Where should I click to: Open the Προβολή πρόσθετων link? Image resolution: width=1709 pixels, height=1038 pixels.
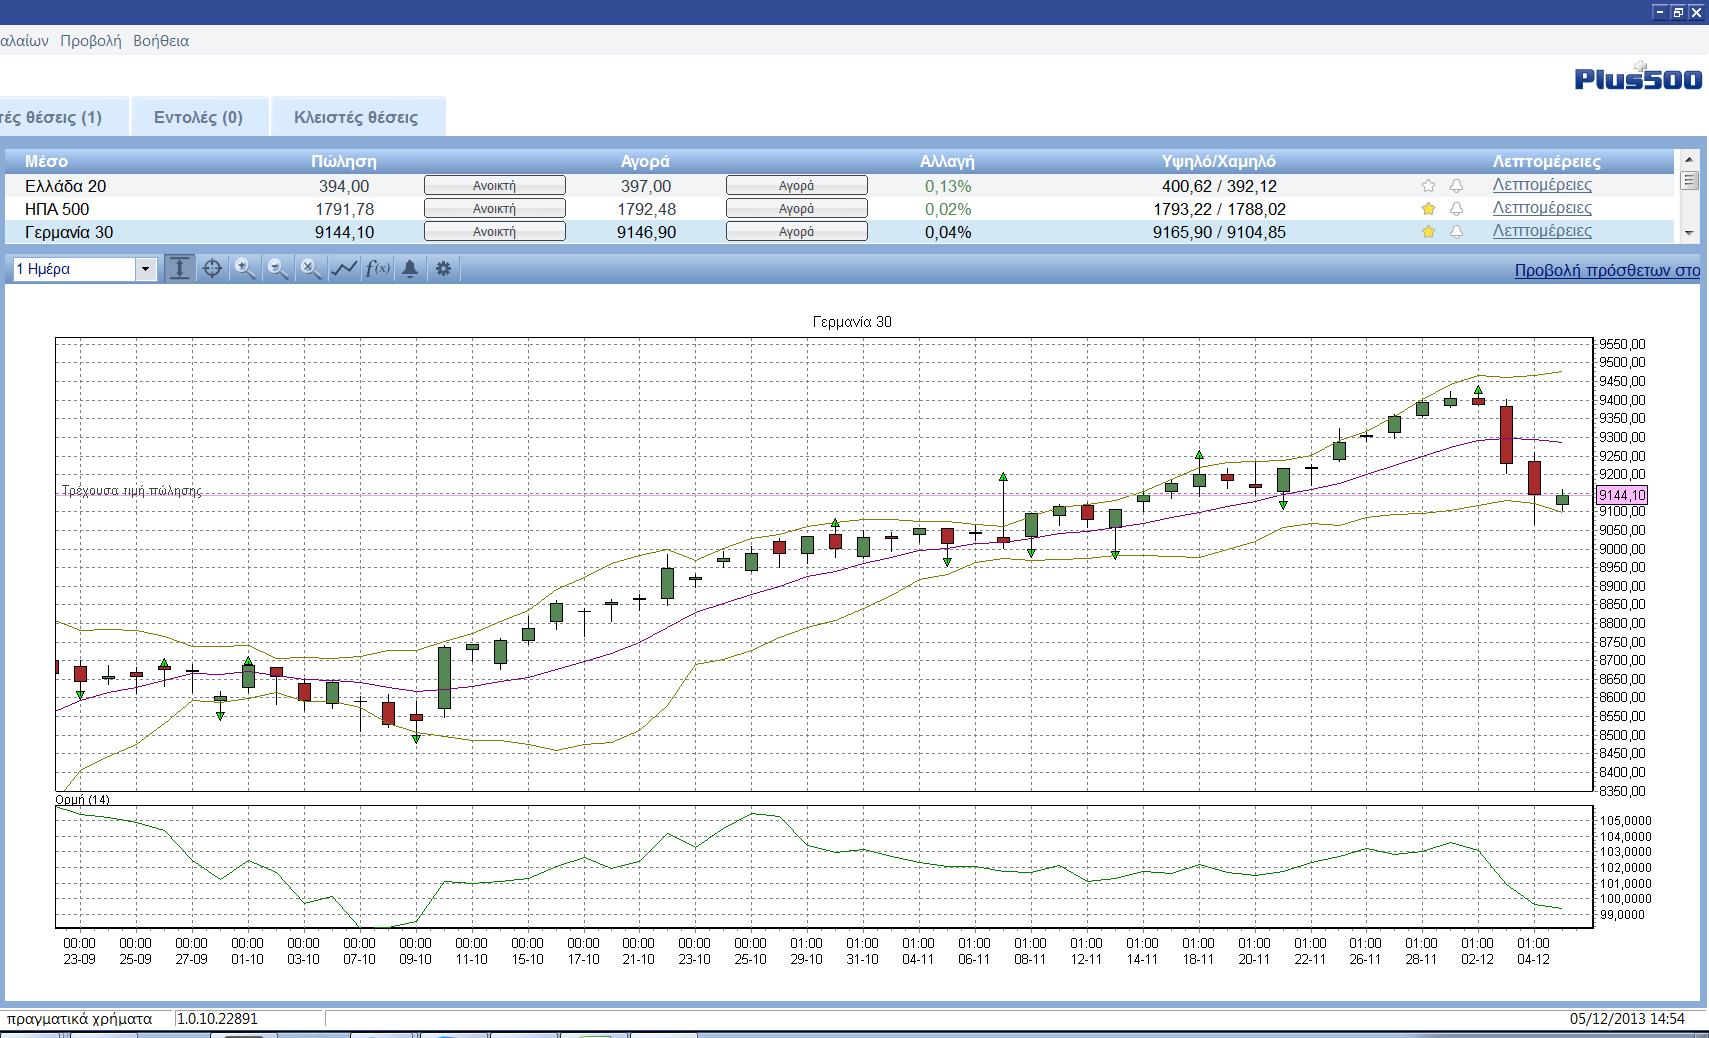tap(1607, 270)
